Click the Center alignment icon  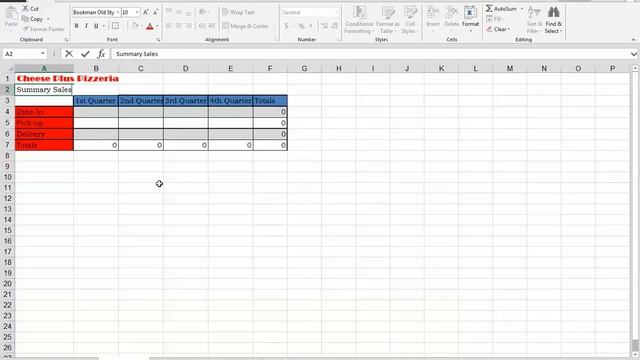click(x=178, y=26)
